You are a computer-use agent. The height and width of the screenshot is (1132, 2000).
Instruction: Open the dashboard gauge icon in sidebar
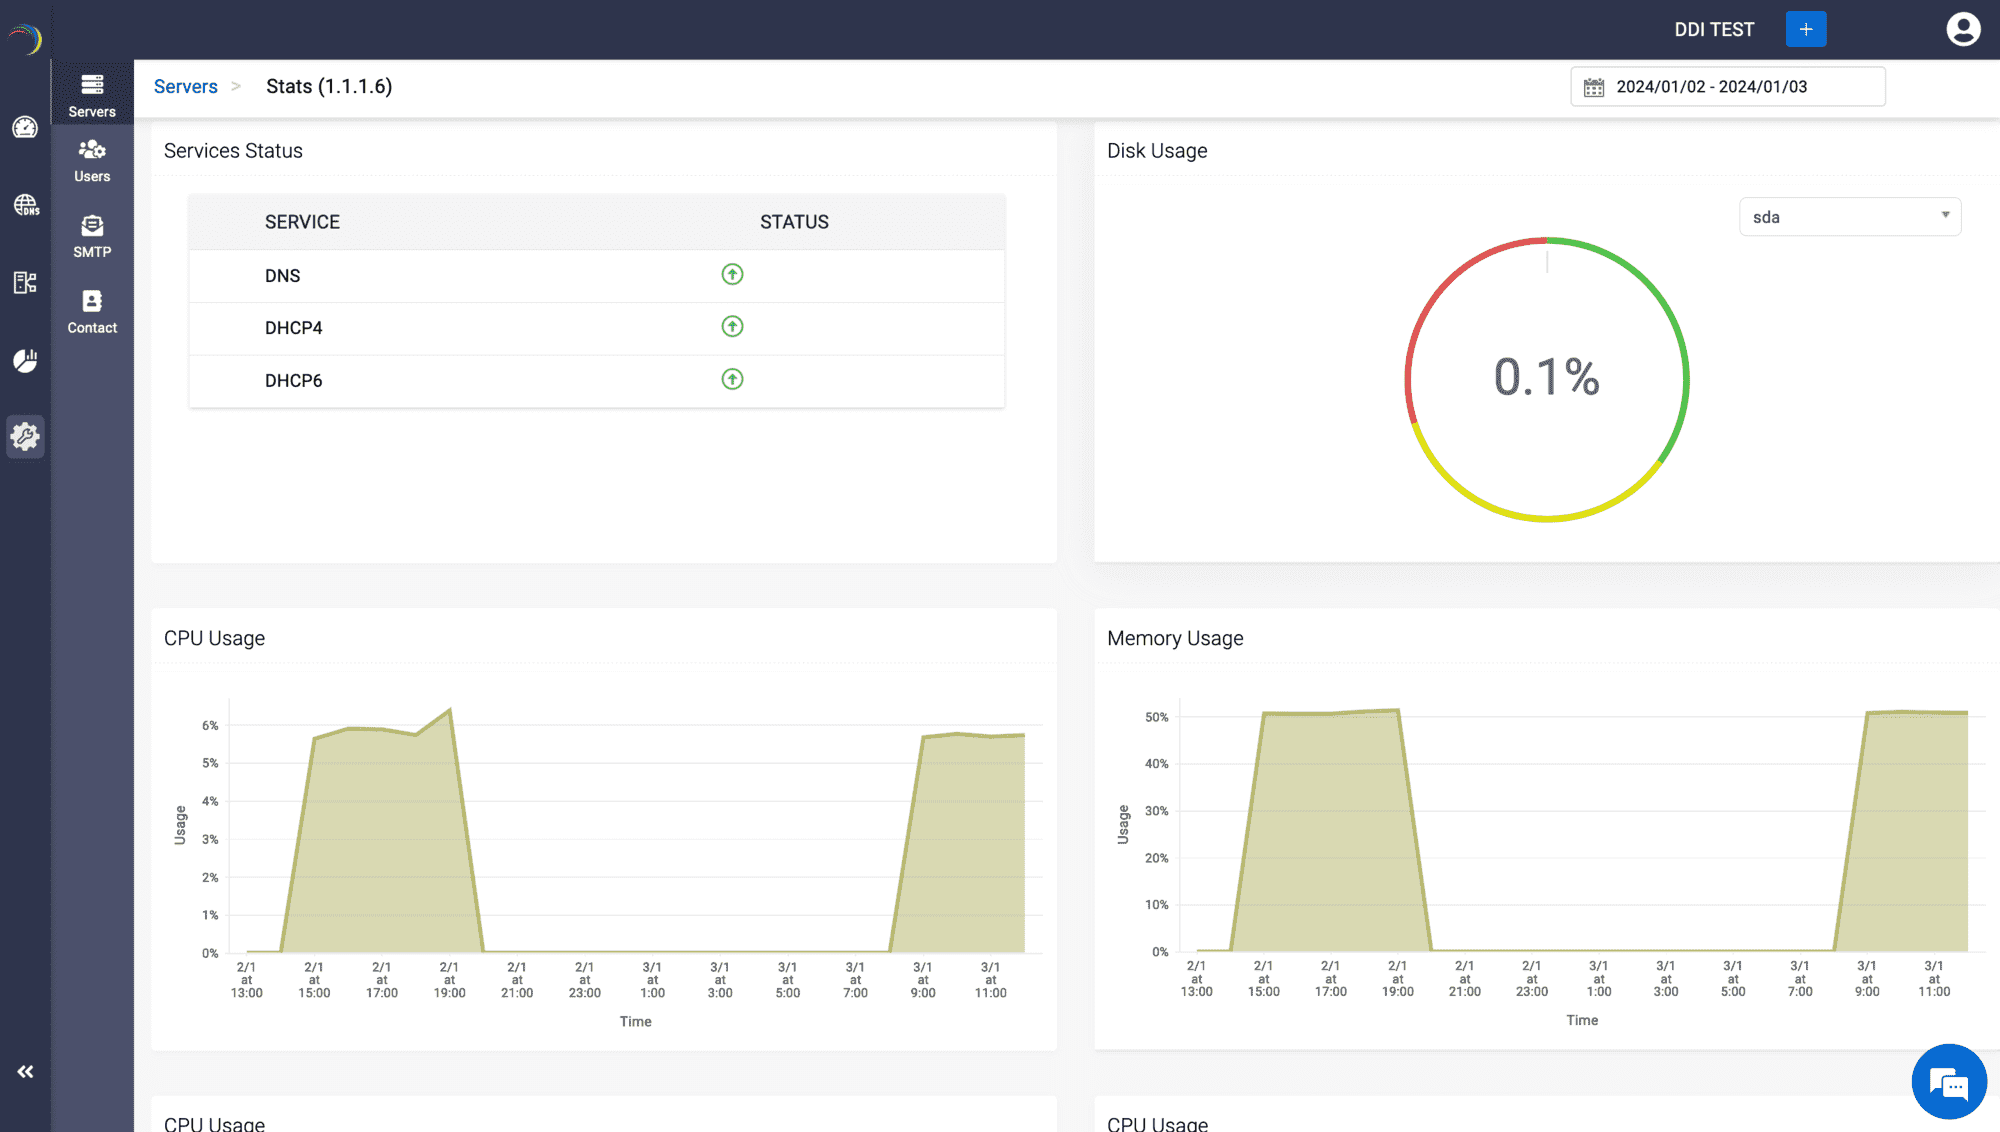point(25,128)
